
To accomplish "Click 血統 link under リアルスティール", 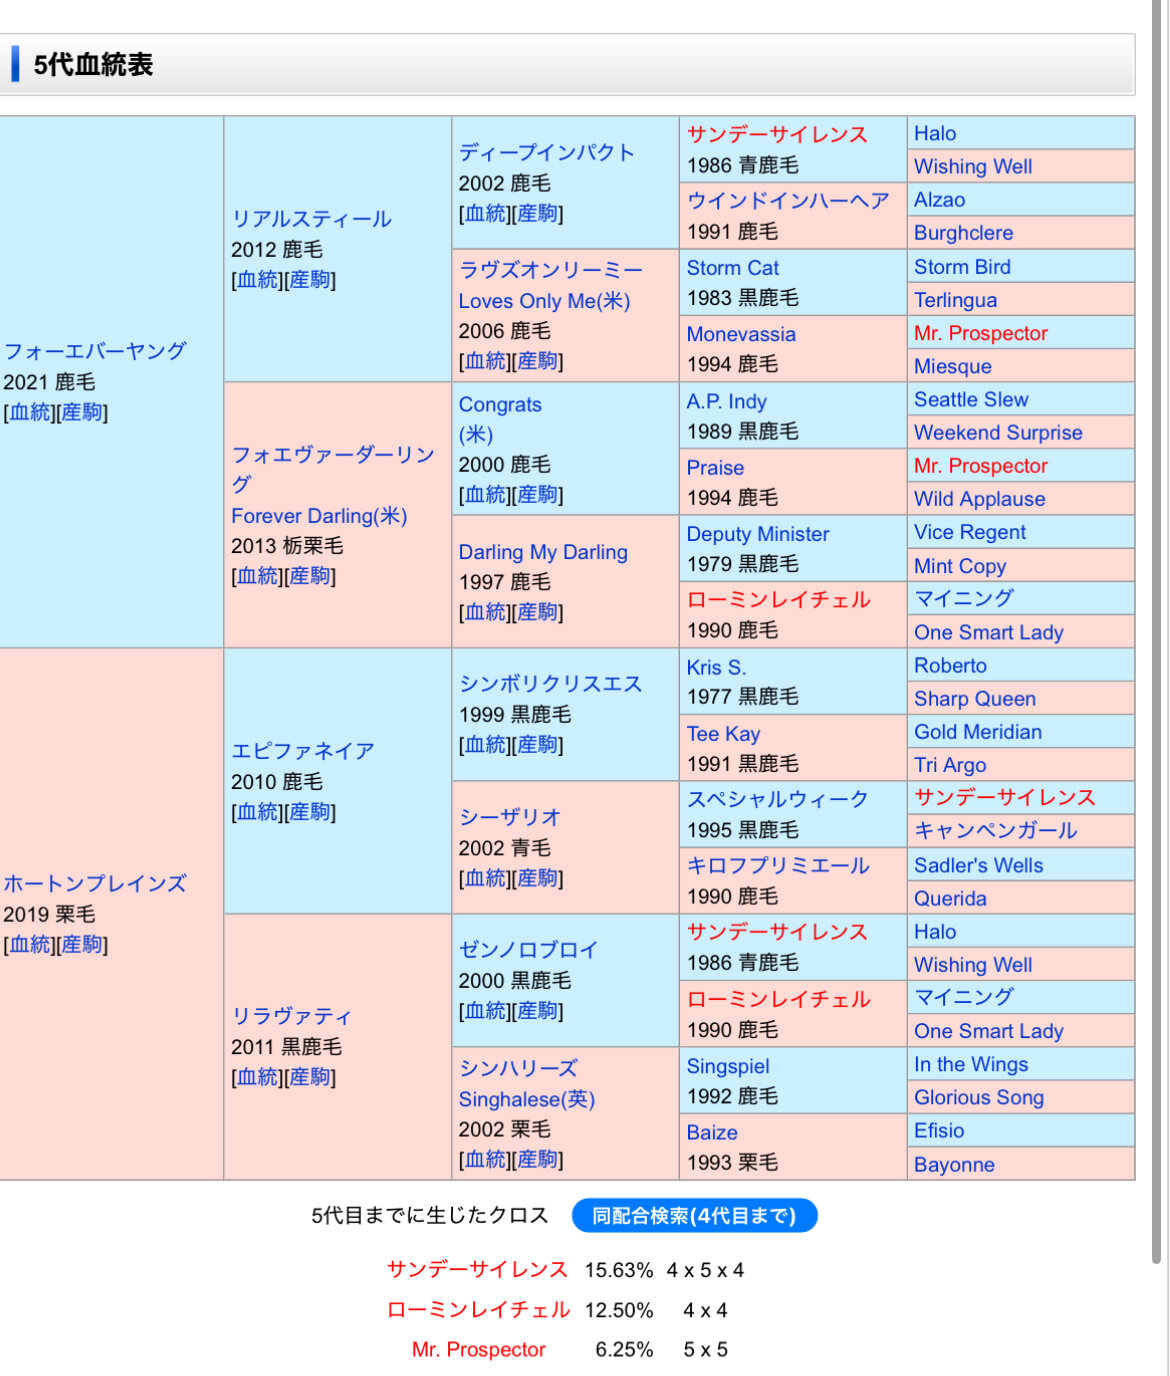I will pos(259,280).
